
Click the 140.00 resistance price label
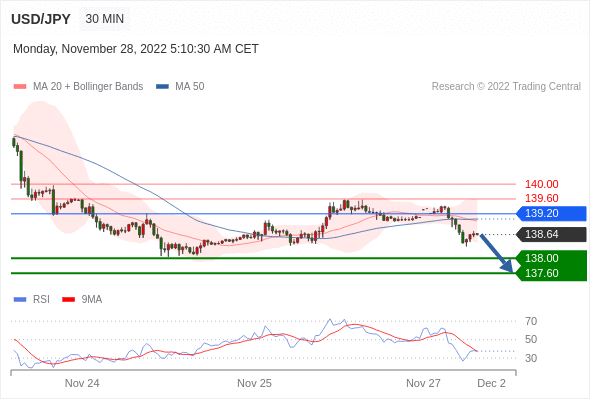[x=541, y=184]
